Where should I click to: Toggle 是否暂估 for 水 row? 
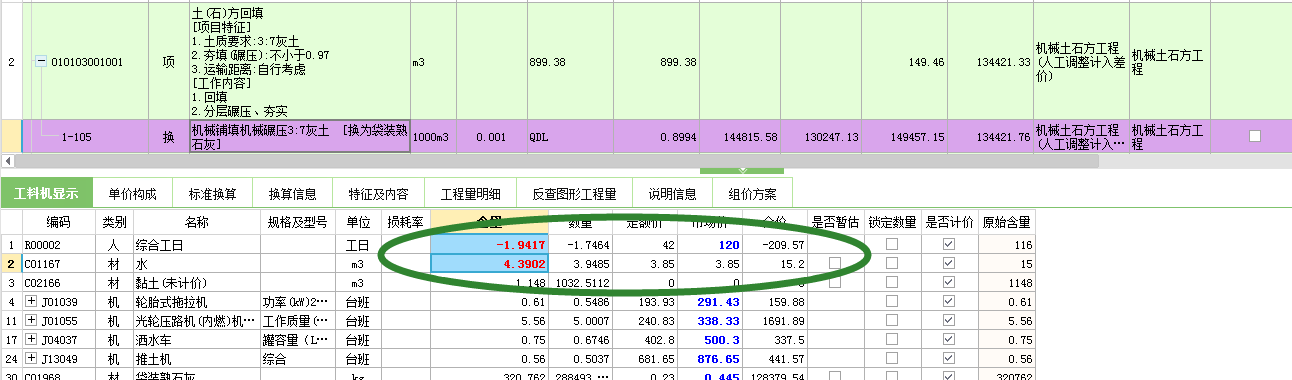[x=834, y=264]
